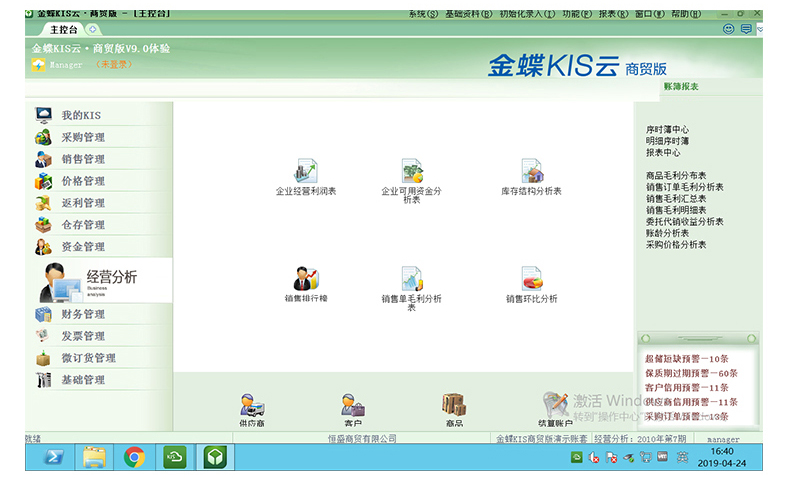The image size is (790, 482).
Task: Select 销售管理 module in sidebar
Action: tap(99, 159)
